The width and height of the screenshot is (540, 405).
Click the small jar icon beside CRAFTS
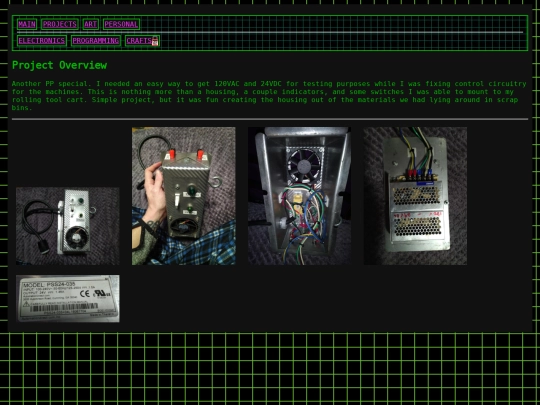[155, 41]
